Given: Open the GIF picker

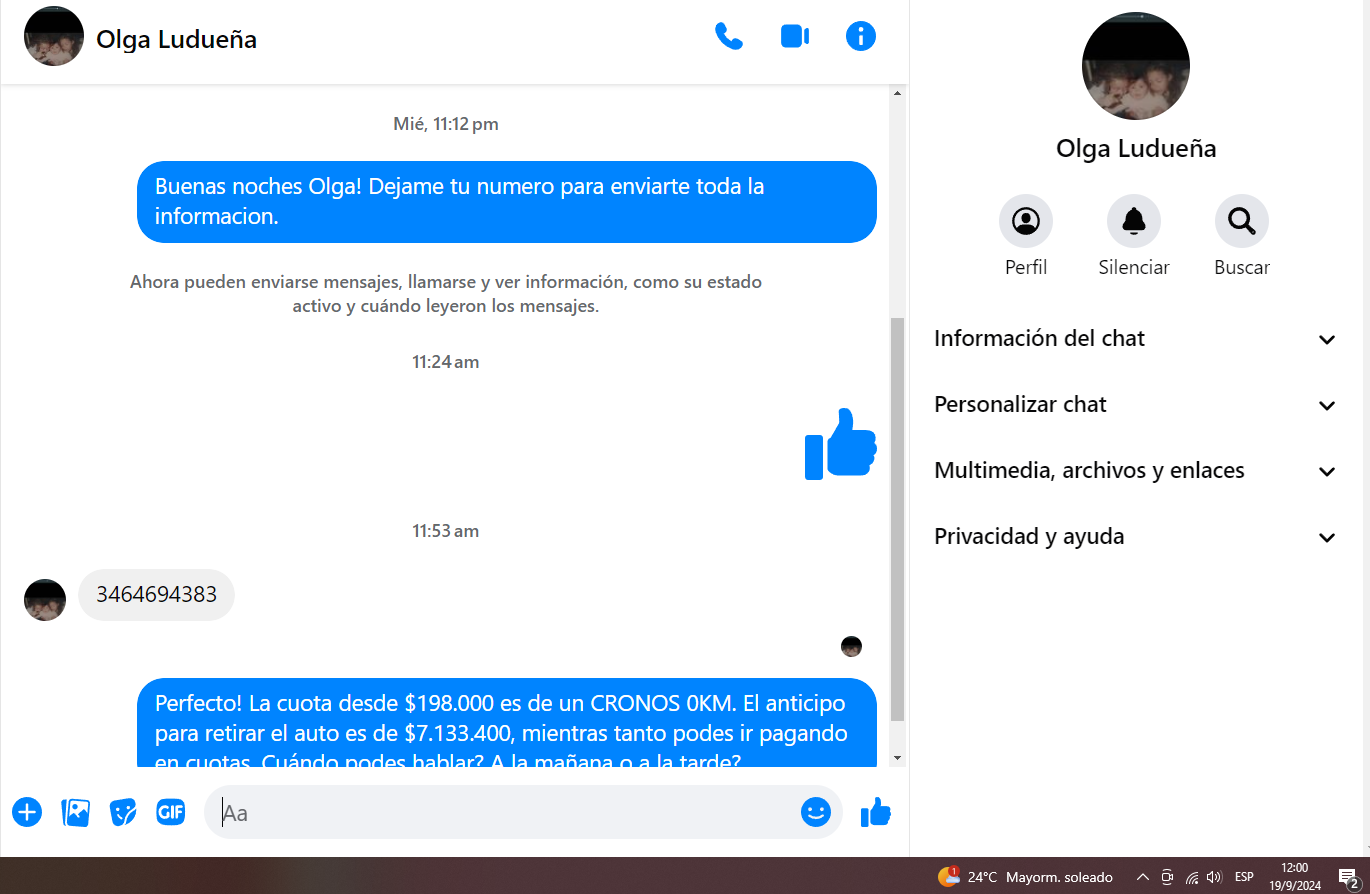Looking at the screenshot, I should [x=171, y=812].
